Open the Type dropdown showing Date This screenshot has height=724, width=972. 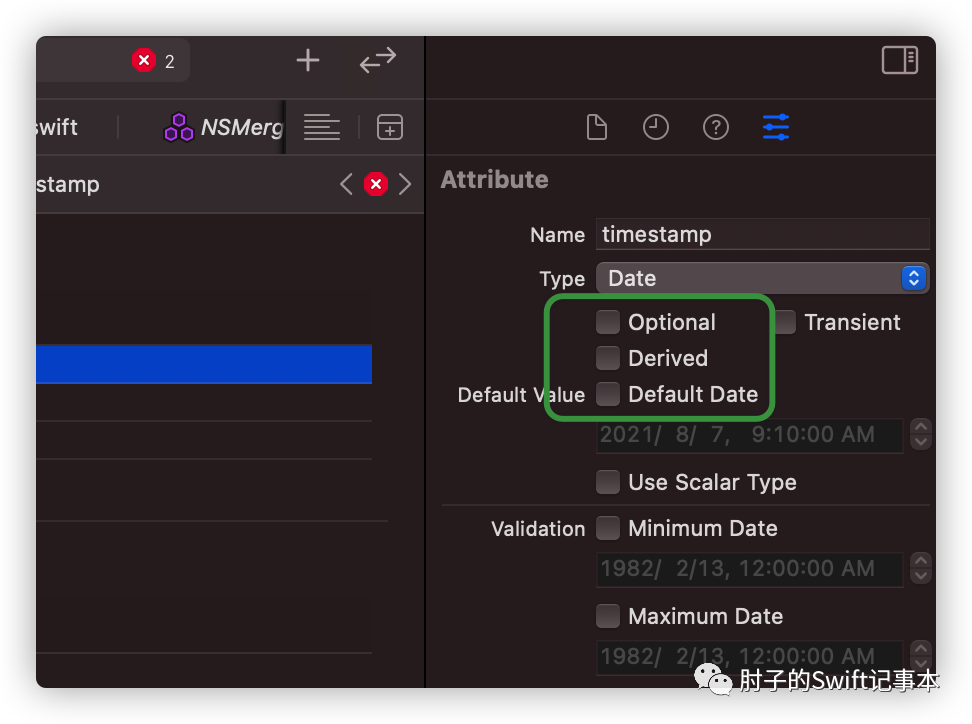pos(762,278)
